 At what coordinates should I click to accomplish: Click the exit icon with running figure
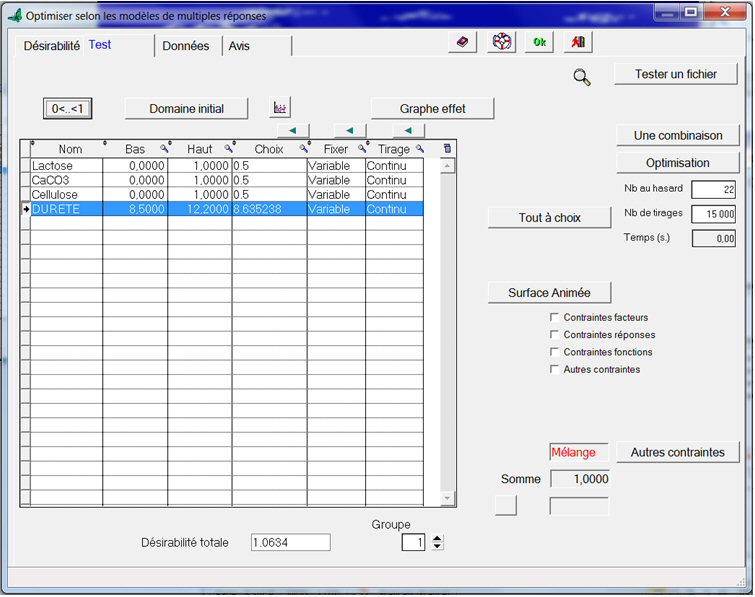pyautogui.click(x=578, y=43)
